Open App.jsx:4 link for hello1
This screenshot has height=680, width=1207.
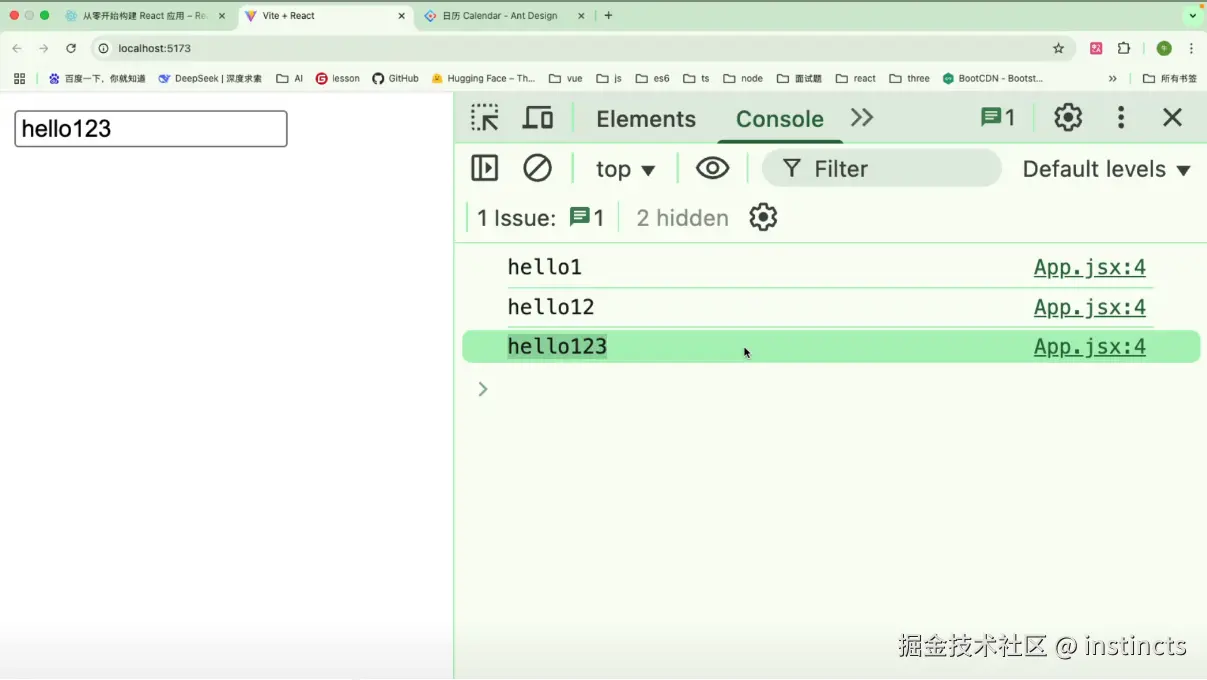coord(1090,268)
